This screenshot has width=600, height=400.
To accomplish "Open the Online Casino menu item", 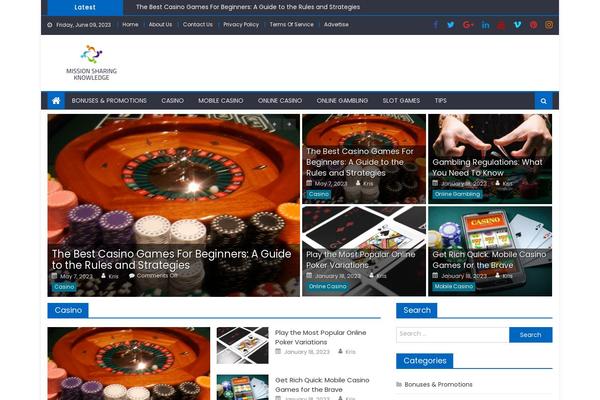I will (280, 101).
